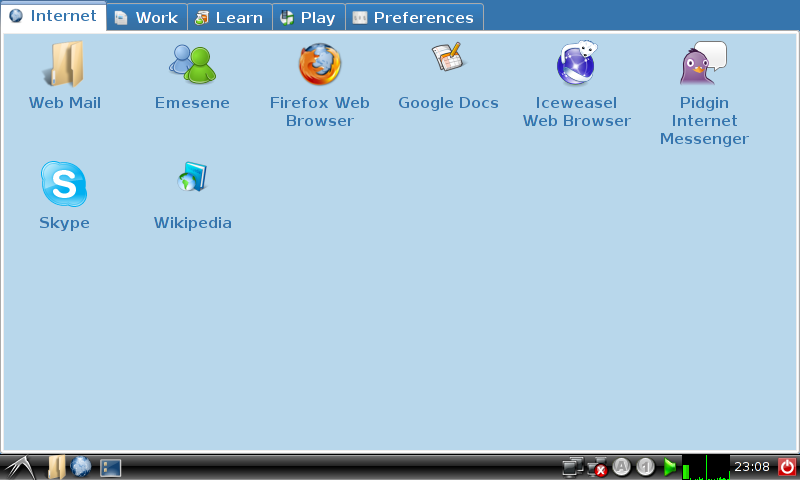The height and width of the screenshot is (480, 800).
Task: Click the globe browser icon in taskbar
Action: pyautogui.click(x=81, y=467)
